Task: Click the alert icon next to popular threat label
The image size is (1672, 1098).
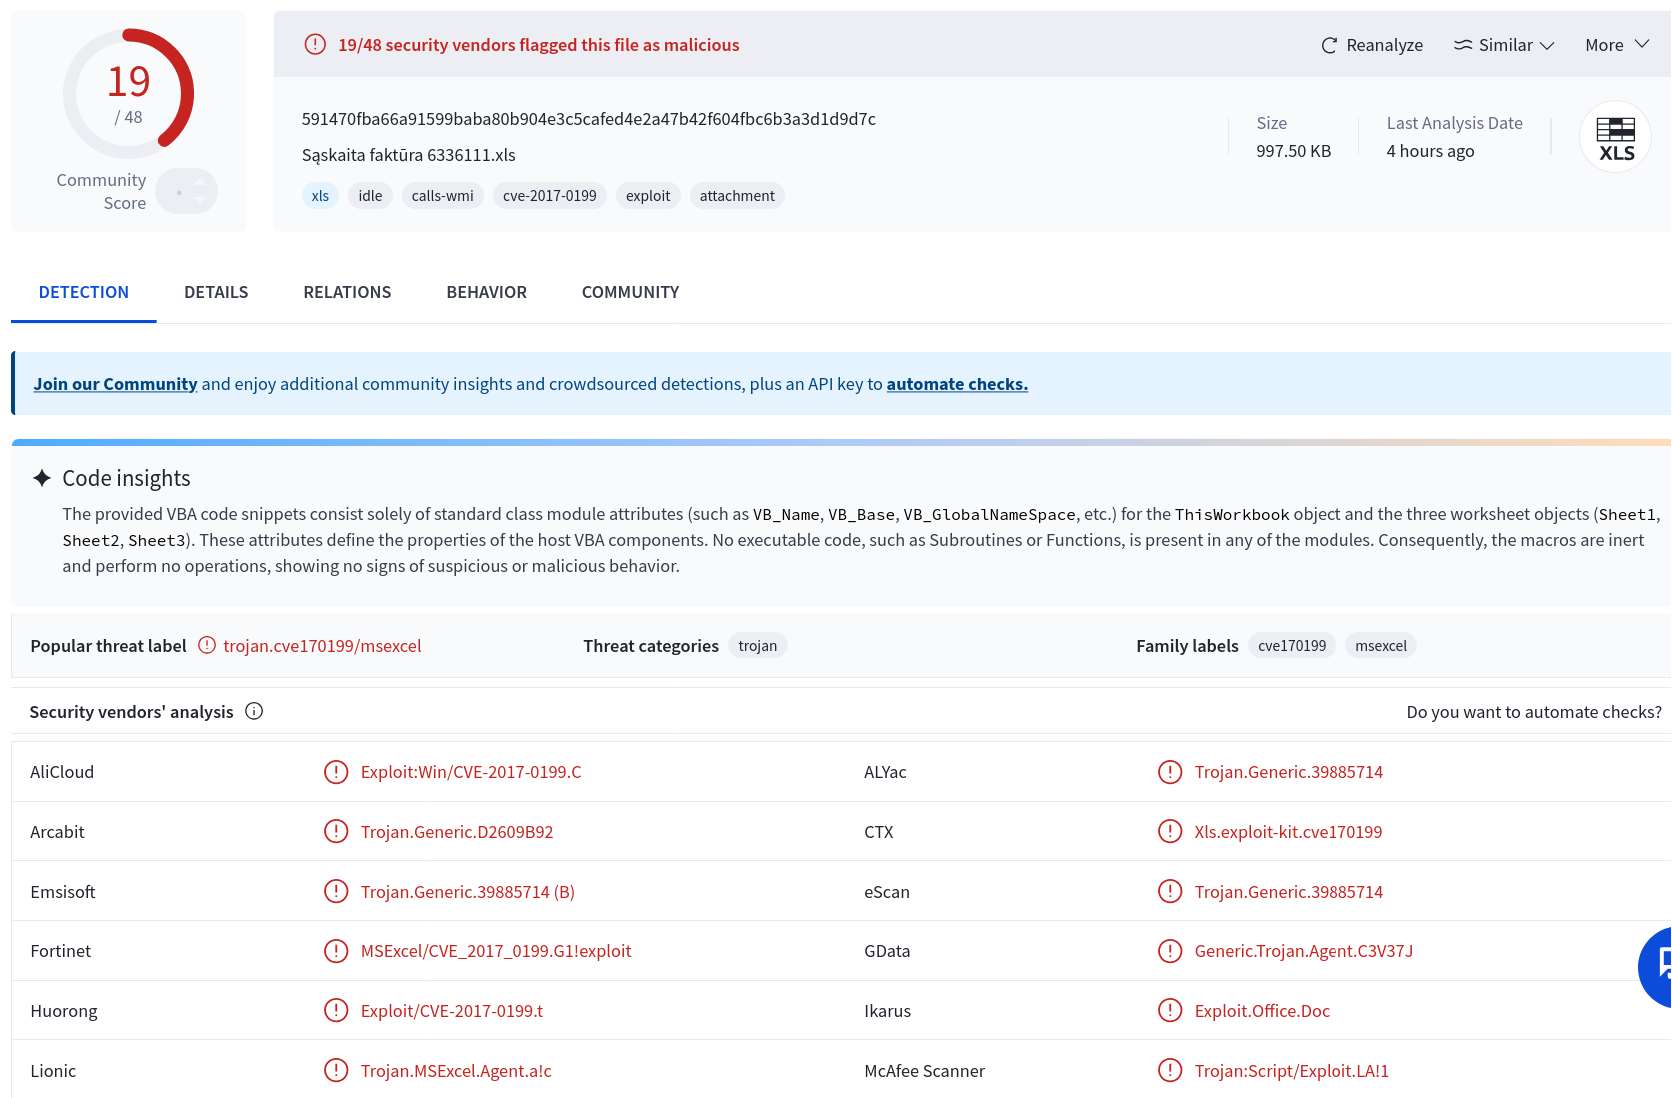Action: pos(207,645)
